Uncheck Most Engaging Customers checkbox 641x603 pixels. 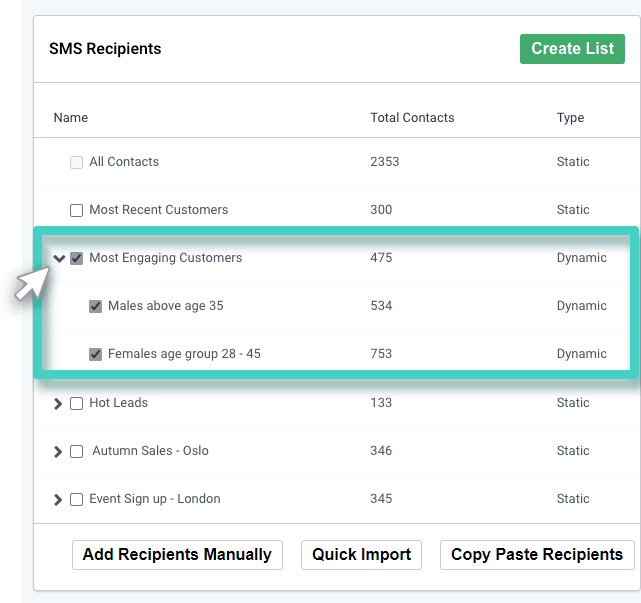click(x=77, y=258)
